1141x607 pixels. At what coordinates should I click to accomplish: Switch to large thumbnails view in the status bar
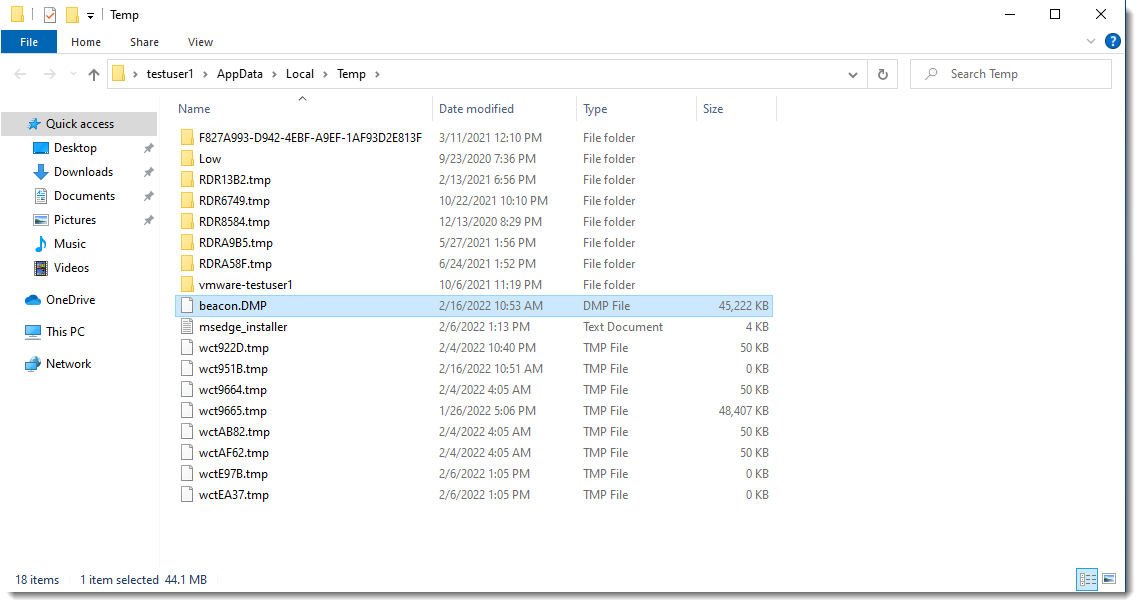[1110, 579]
